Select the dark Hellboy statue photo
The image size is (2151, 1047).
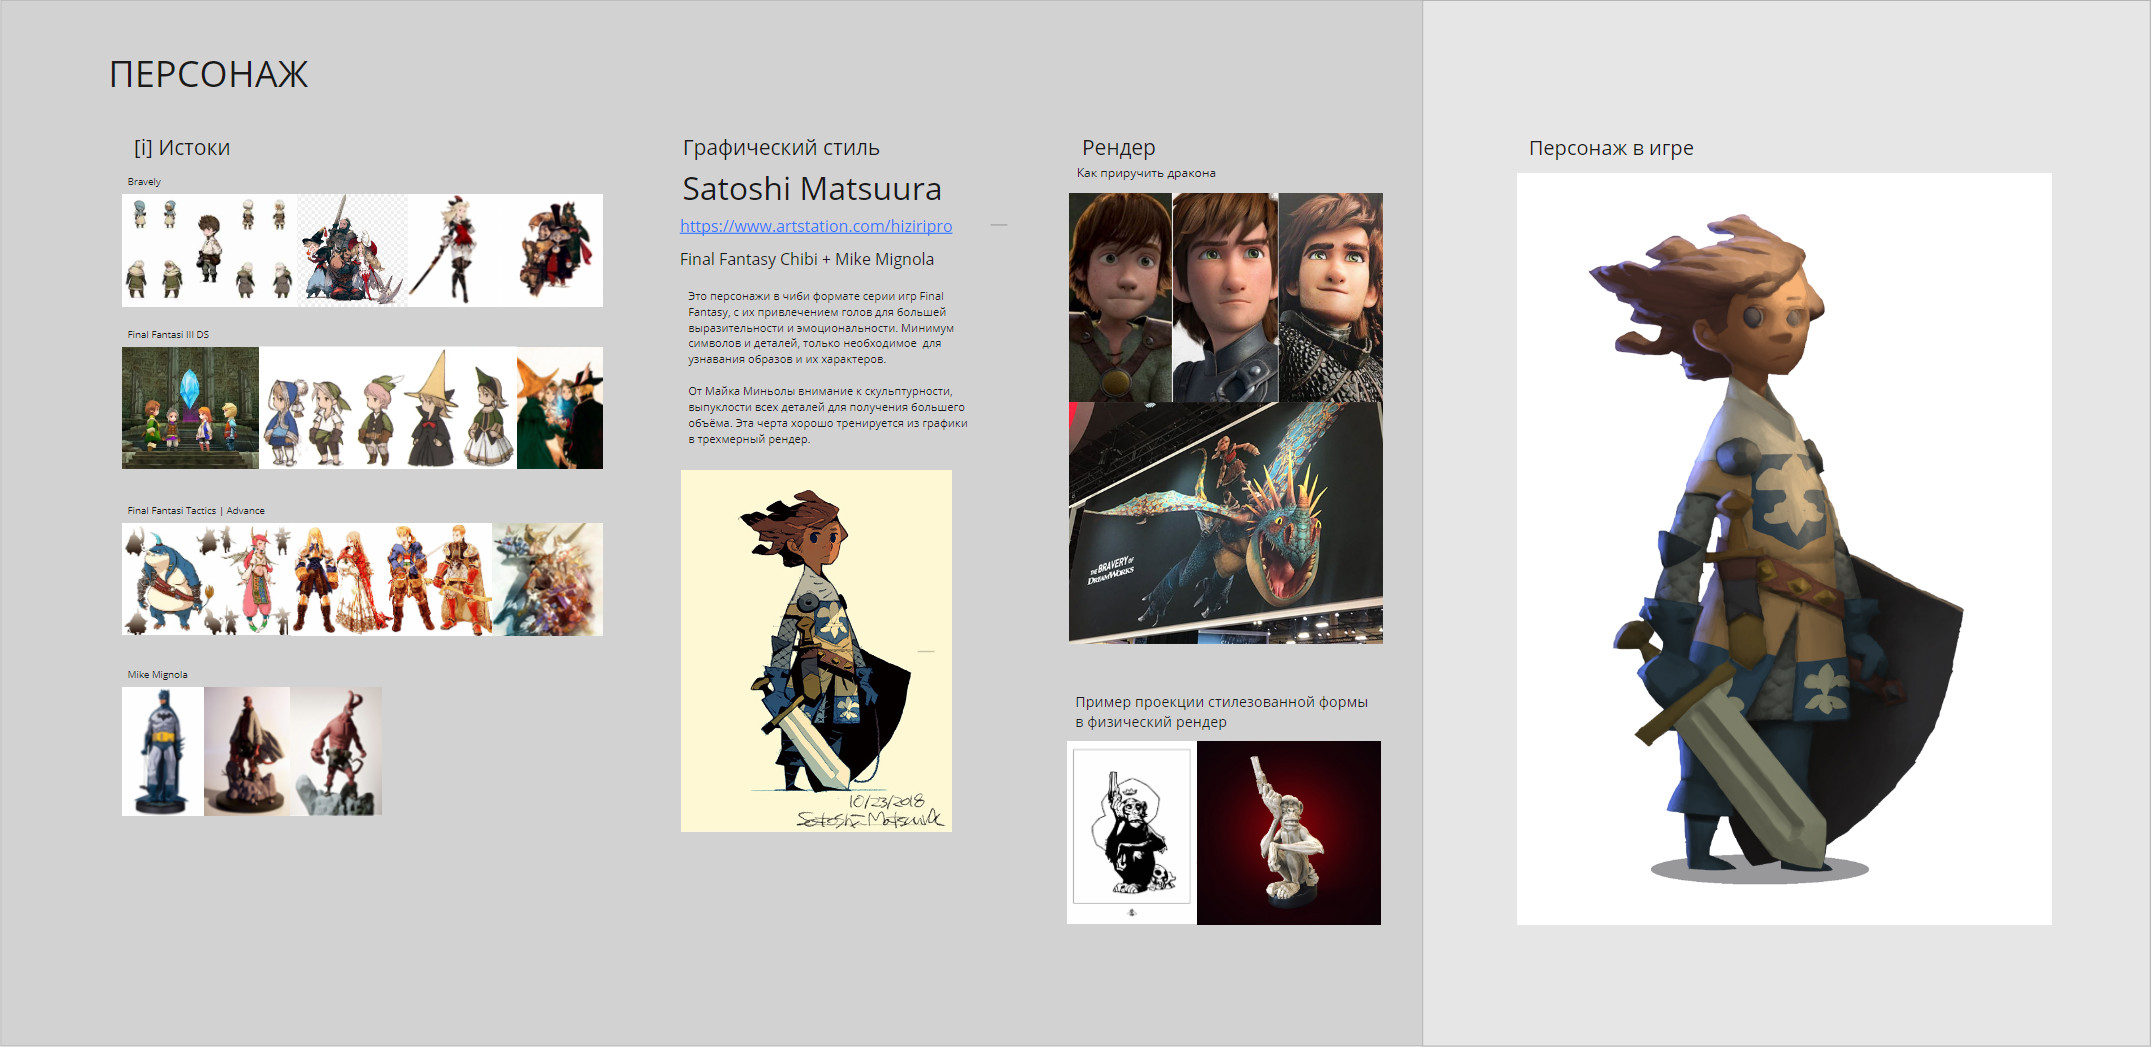[247, 751]
